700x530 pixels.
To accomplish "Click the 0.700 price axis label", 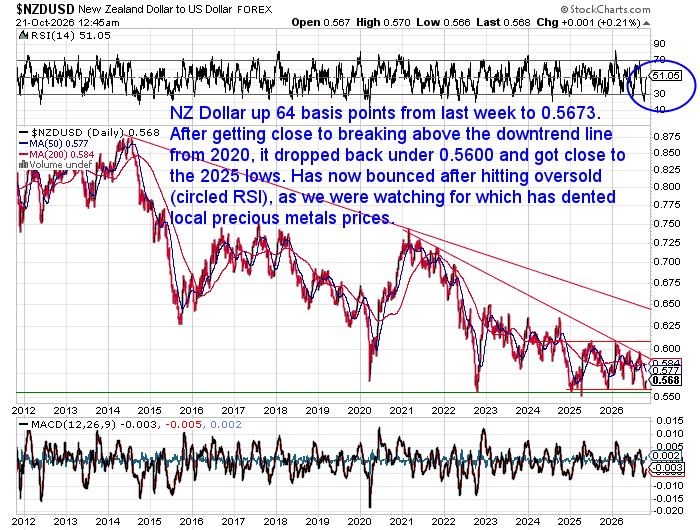I will click(x=667, y=262).
